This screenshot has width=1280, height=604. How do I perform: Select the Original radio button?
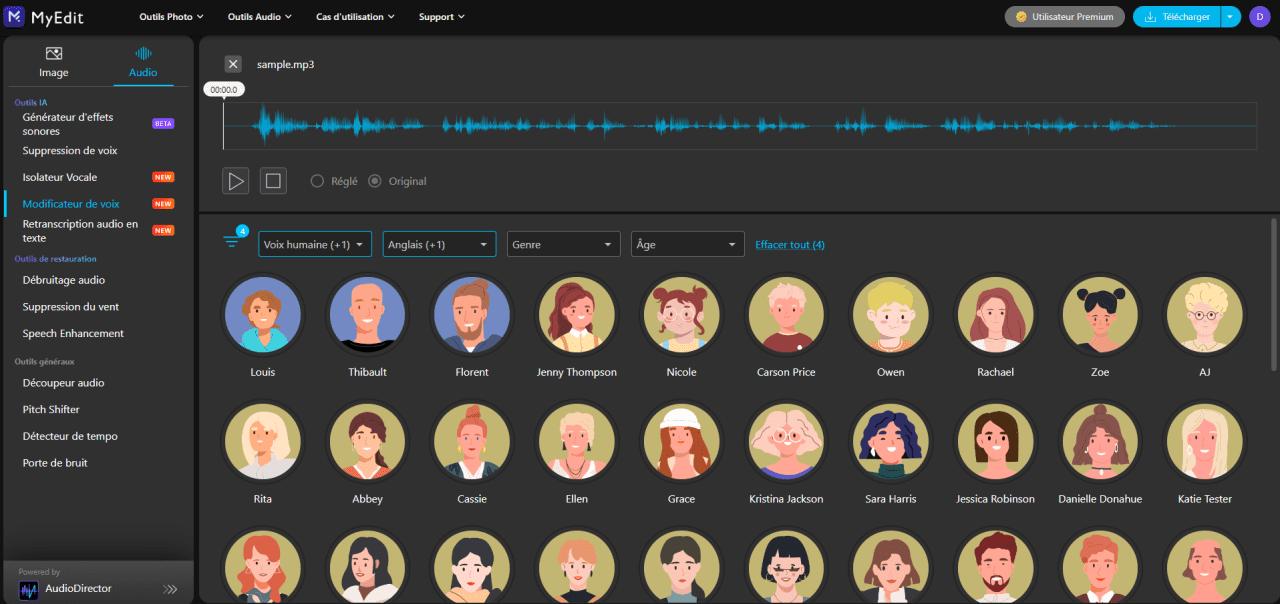(x=375, y=181)
